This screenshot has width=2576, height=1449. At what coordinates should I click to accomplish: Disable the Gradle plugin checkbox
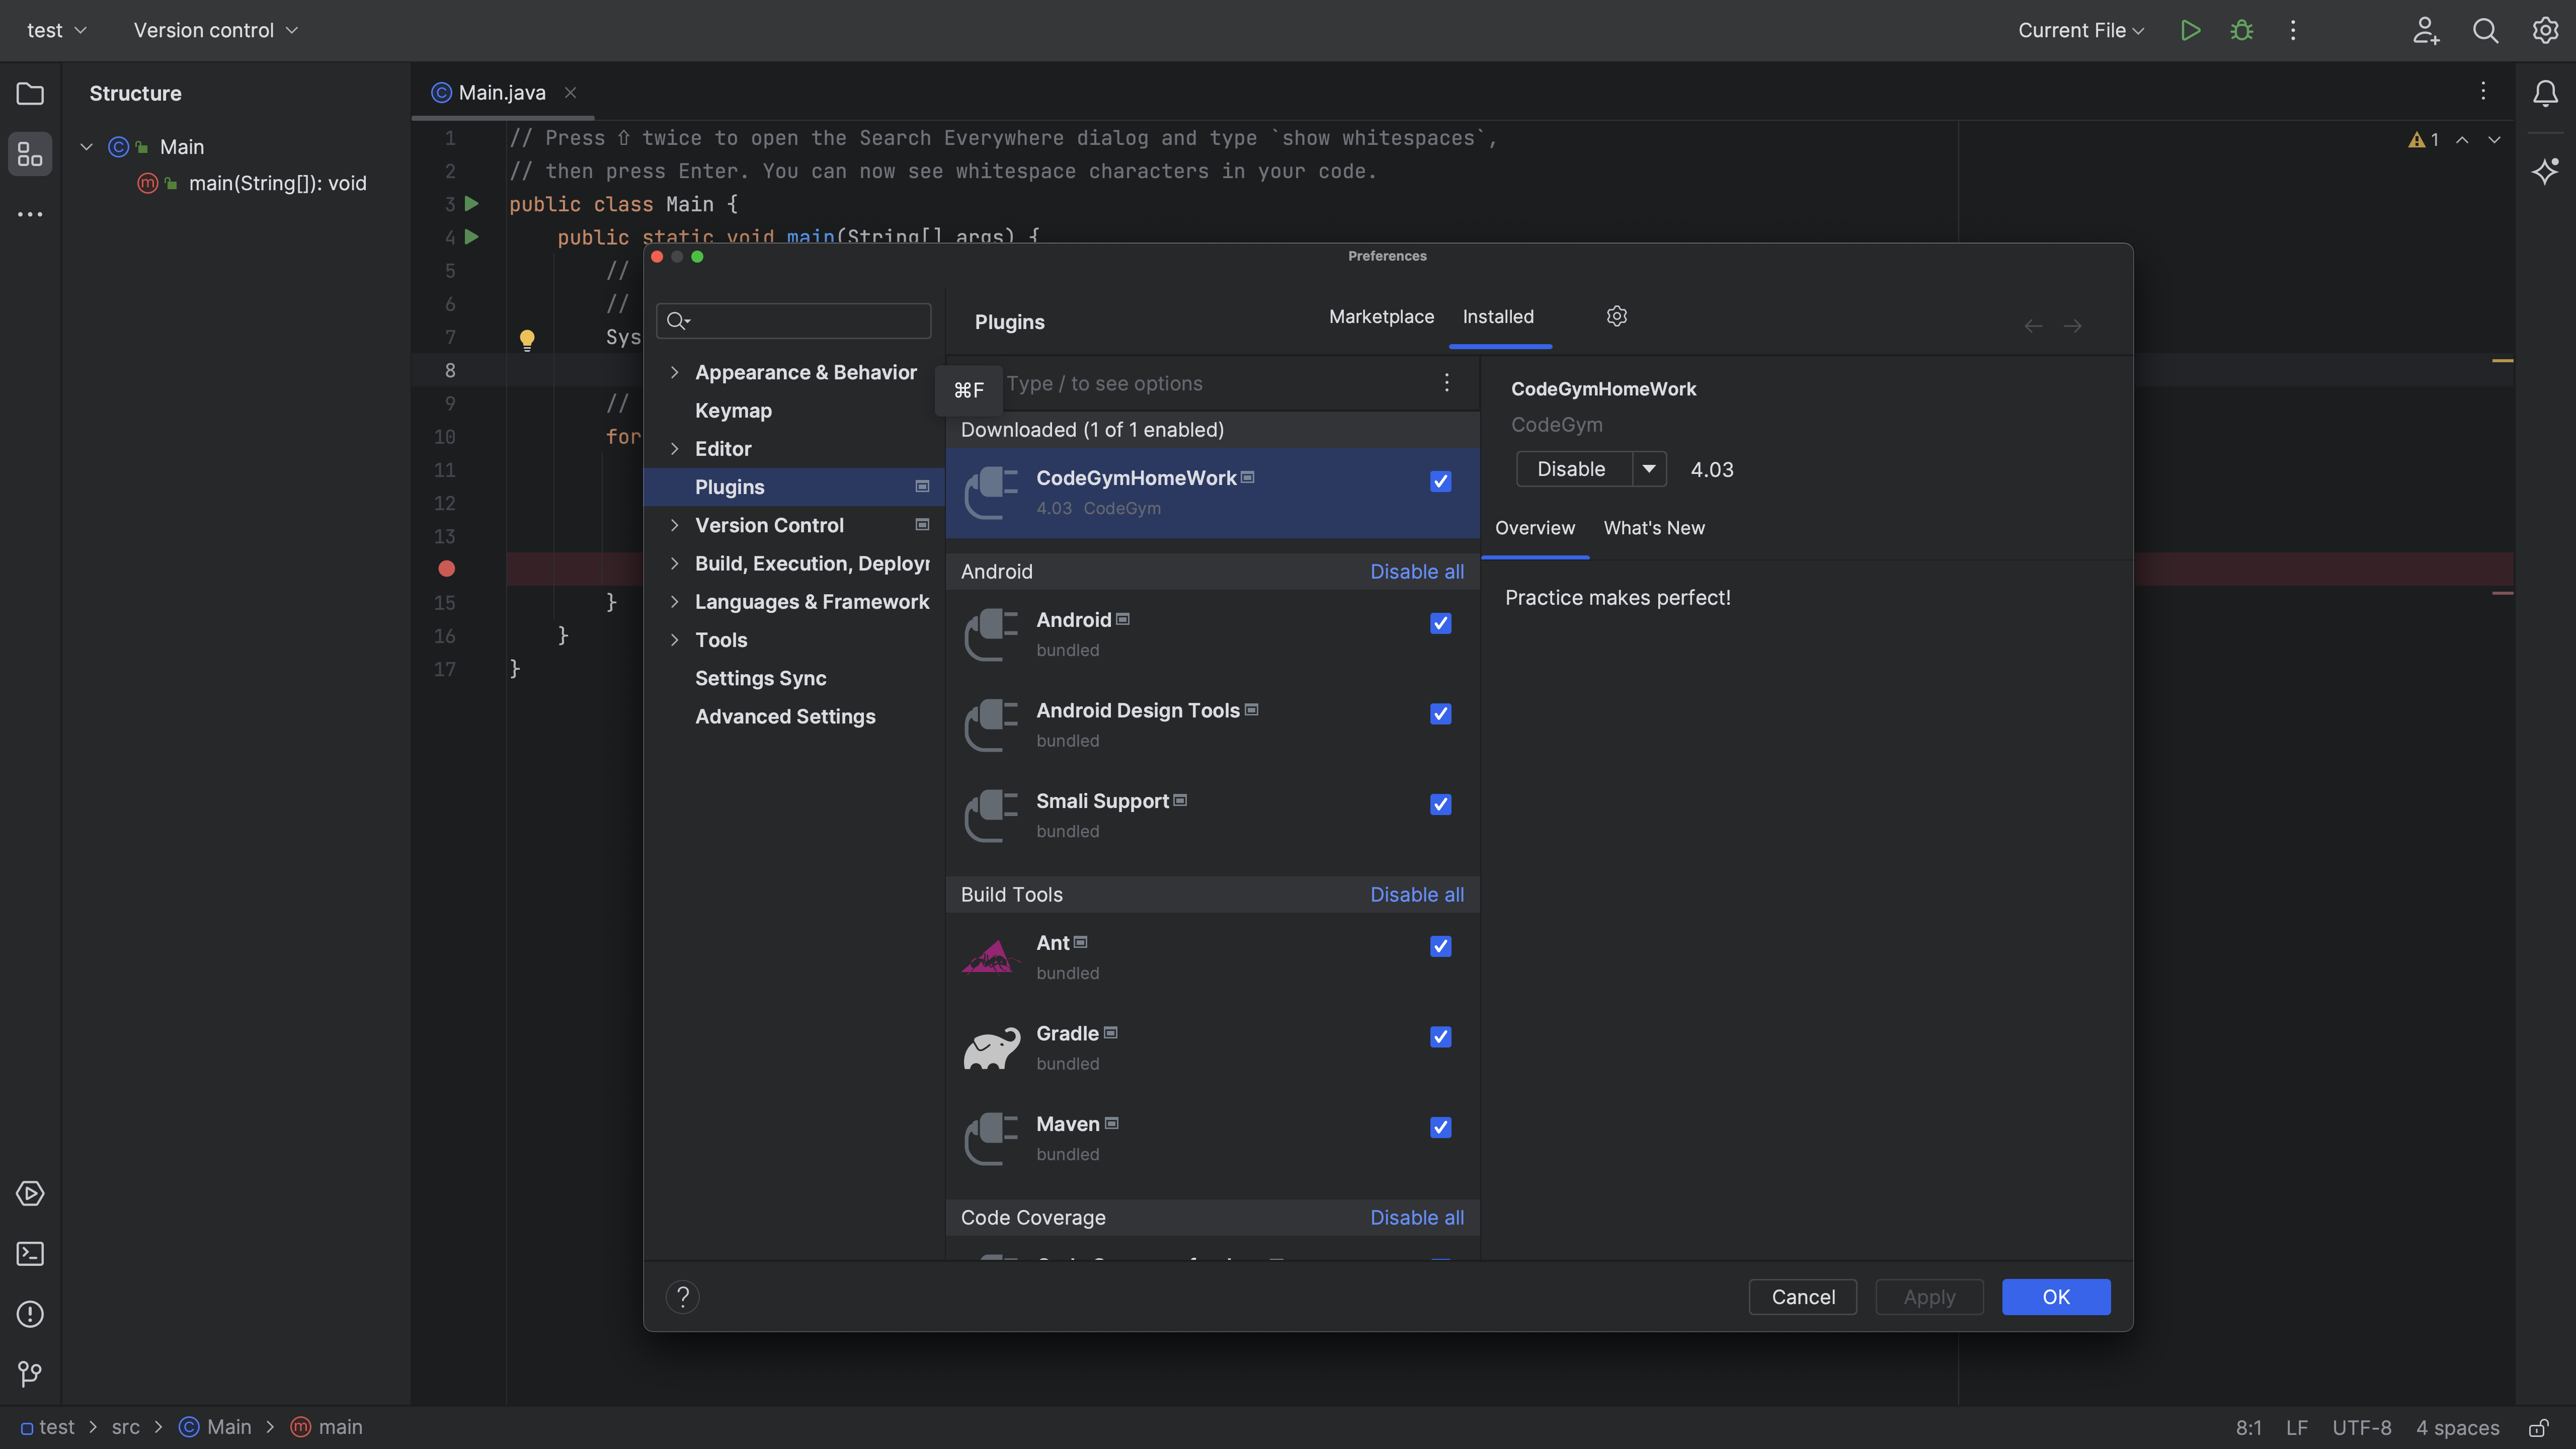pos(1440,1037)
